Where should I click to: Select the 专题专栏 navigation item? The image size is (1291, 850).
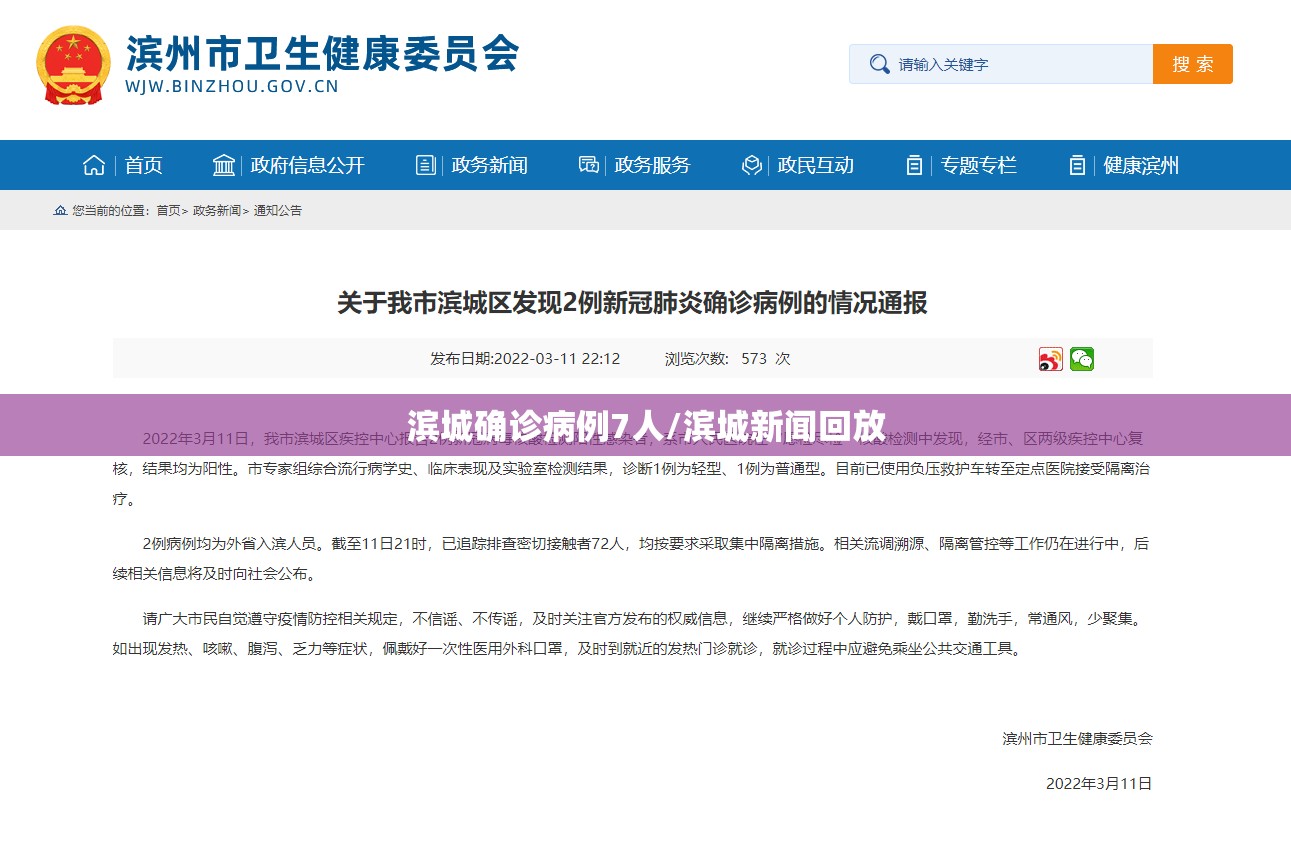click(x=960, y=165)
